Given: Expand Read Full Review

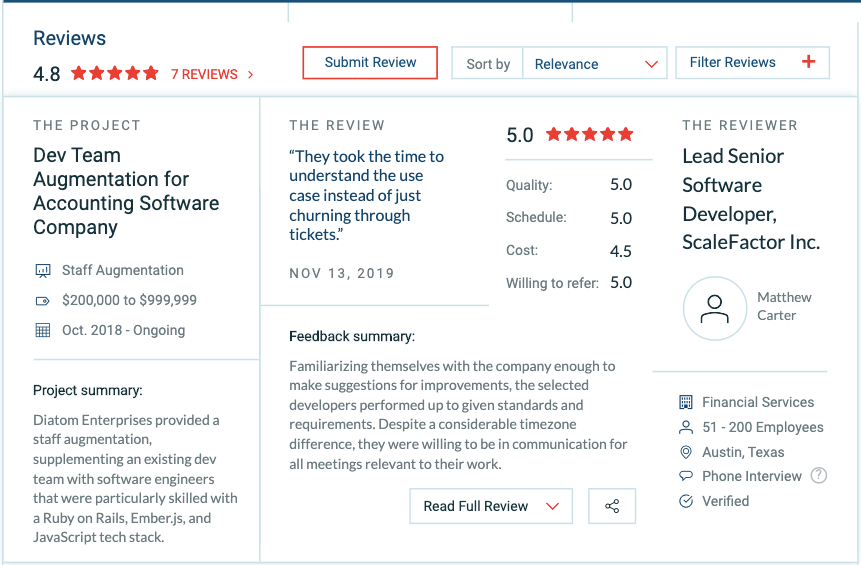Looking at the screenshot, I should pos(491,506).
